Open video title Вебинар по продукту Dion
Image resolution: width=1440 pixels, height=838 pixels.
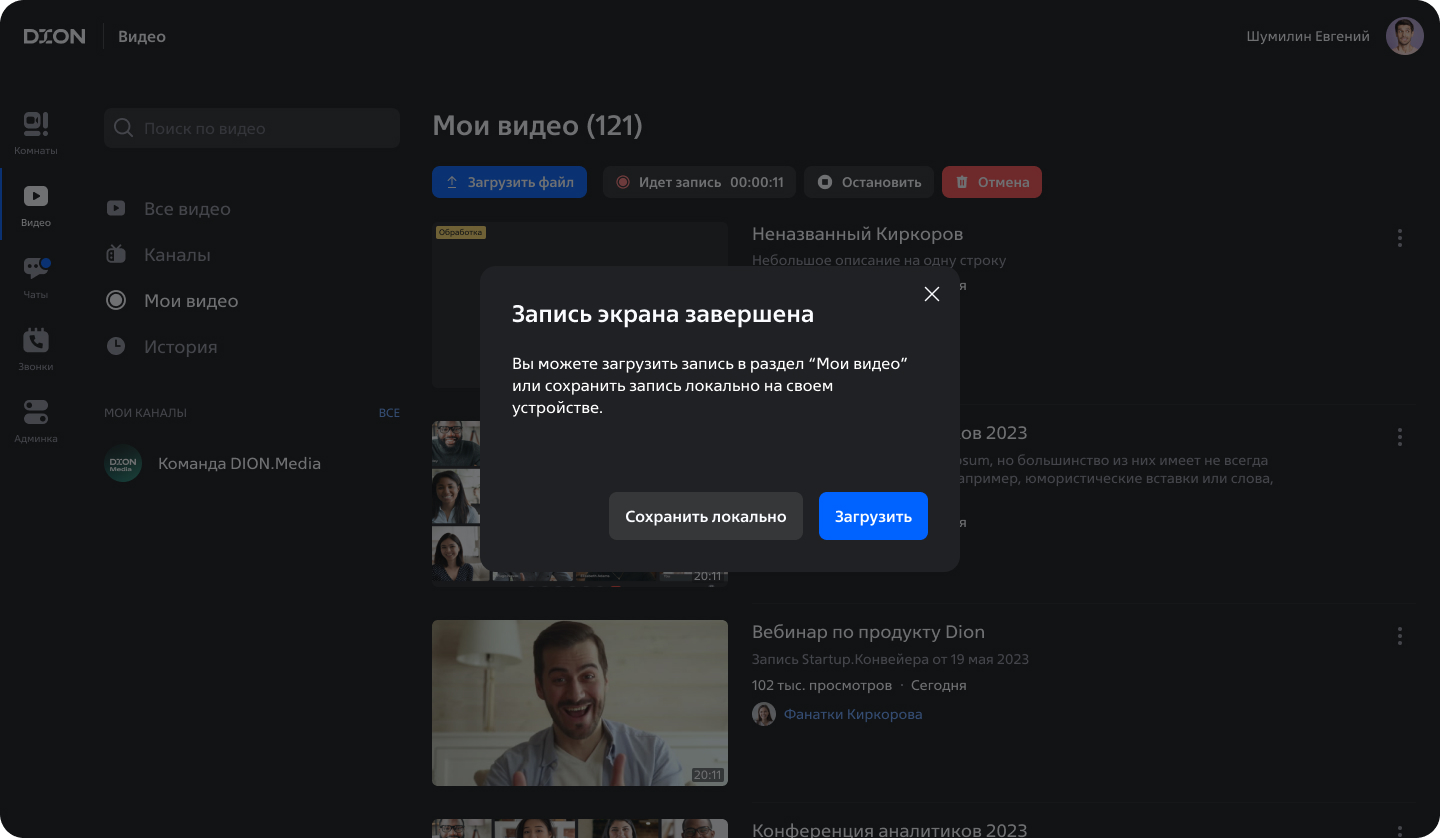click(868, 632)
